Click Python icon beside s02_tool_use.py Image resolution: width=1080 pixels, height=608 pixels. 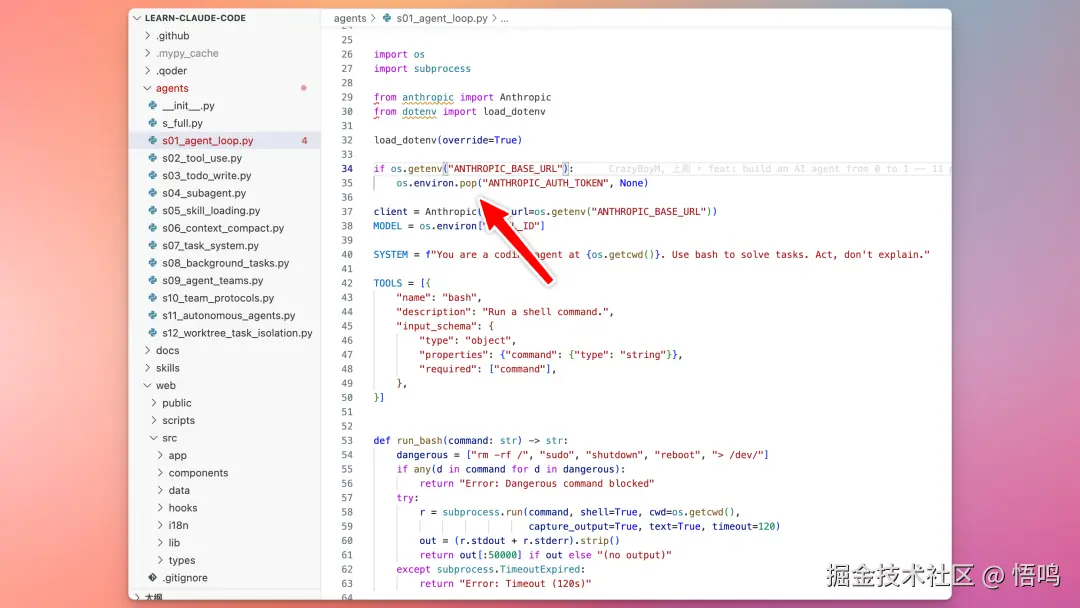153,158
